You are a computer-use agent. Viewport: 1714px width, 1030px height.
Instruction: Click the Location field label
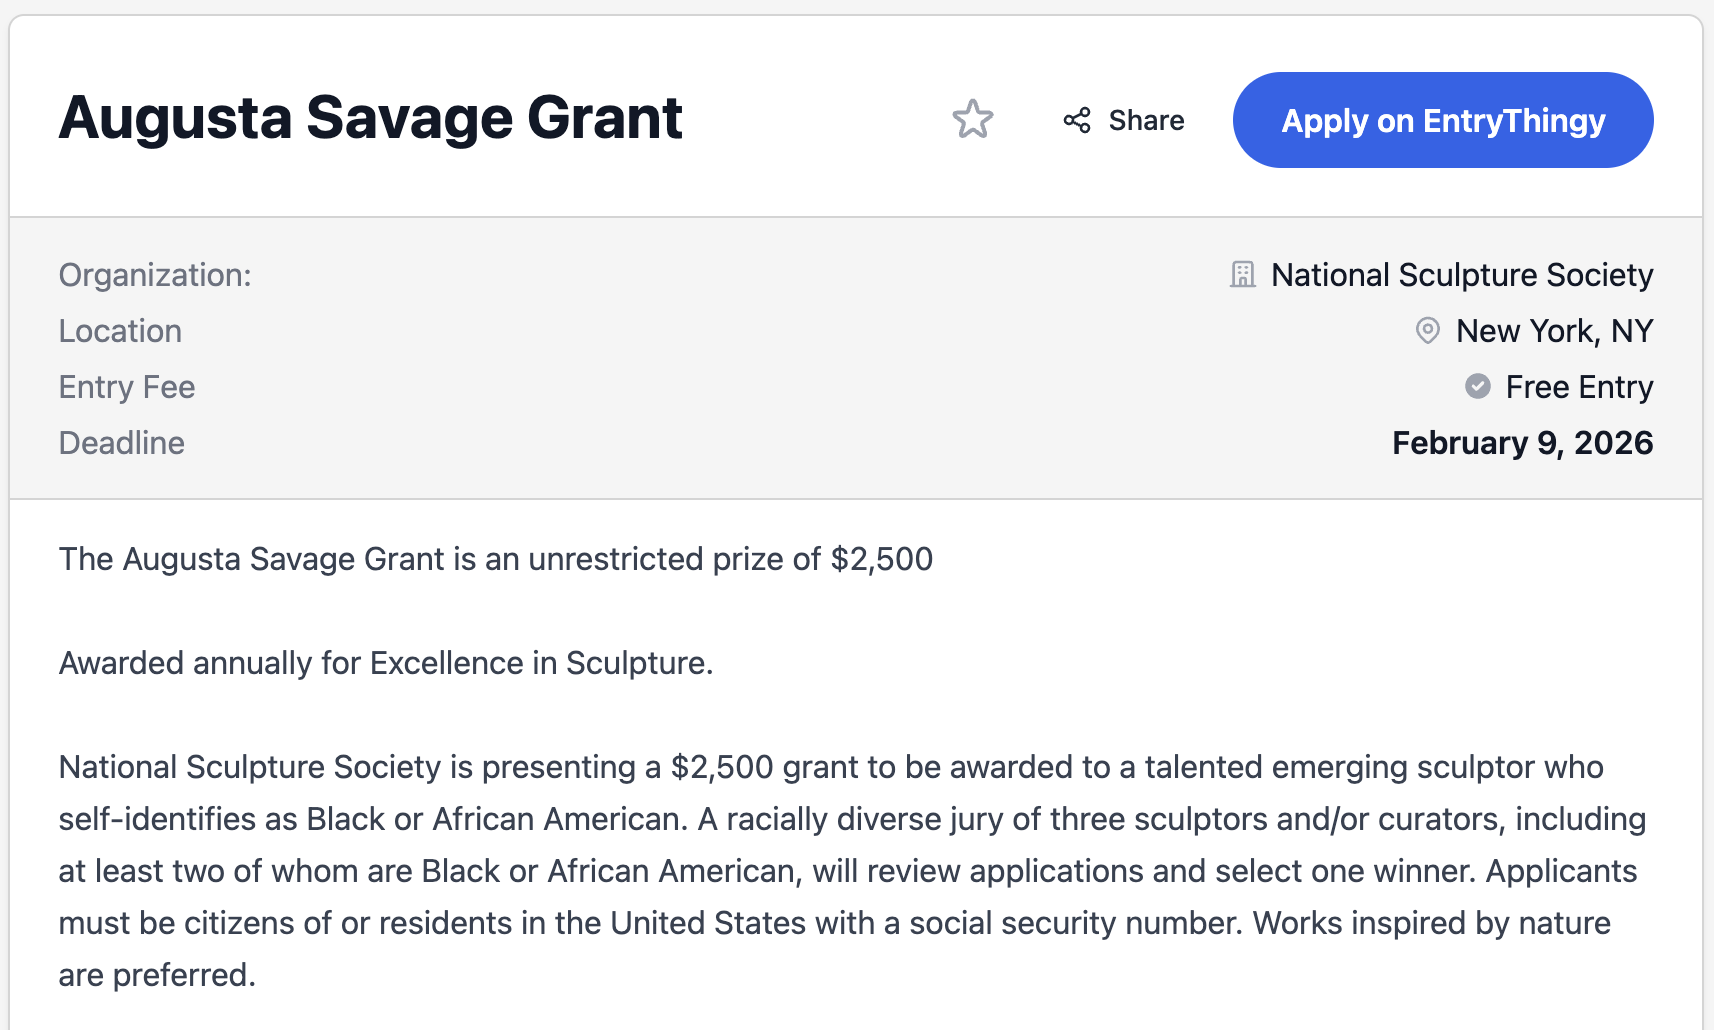[120, 331]
